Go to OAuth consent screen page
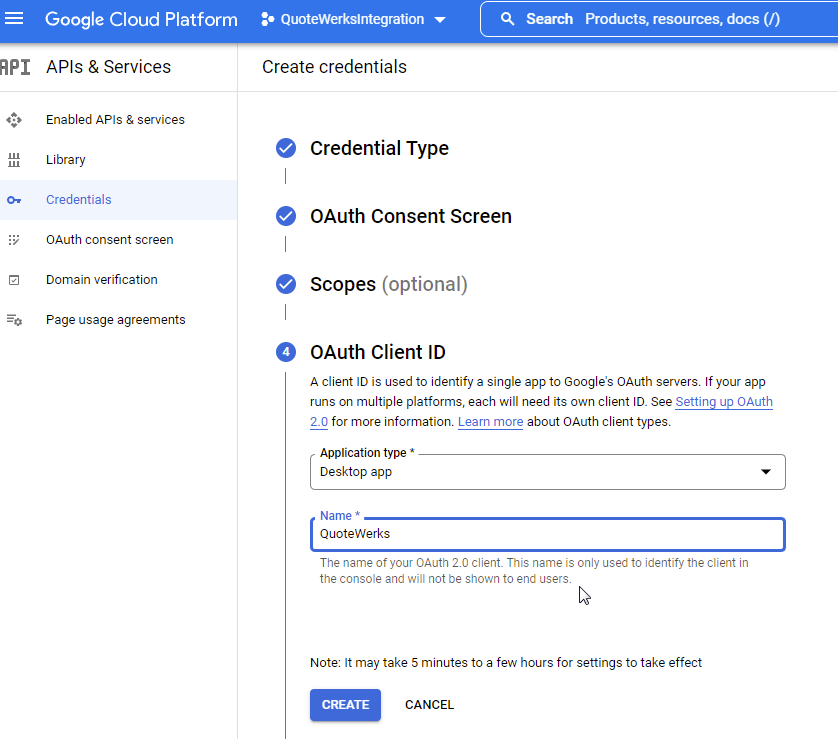The height and width of the screenshot is (739, 838). pyautogui.click(x=109, y=240)
